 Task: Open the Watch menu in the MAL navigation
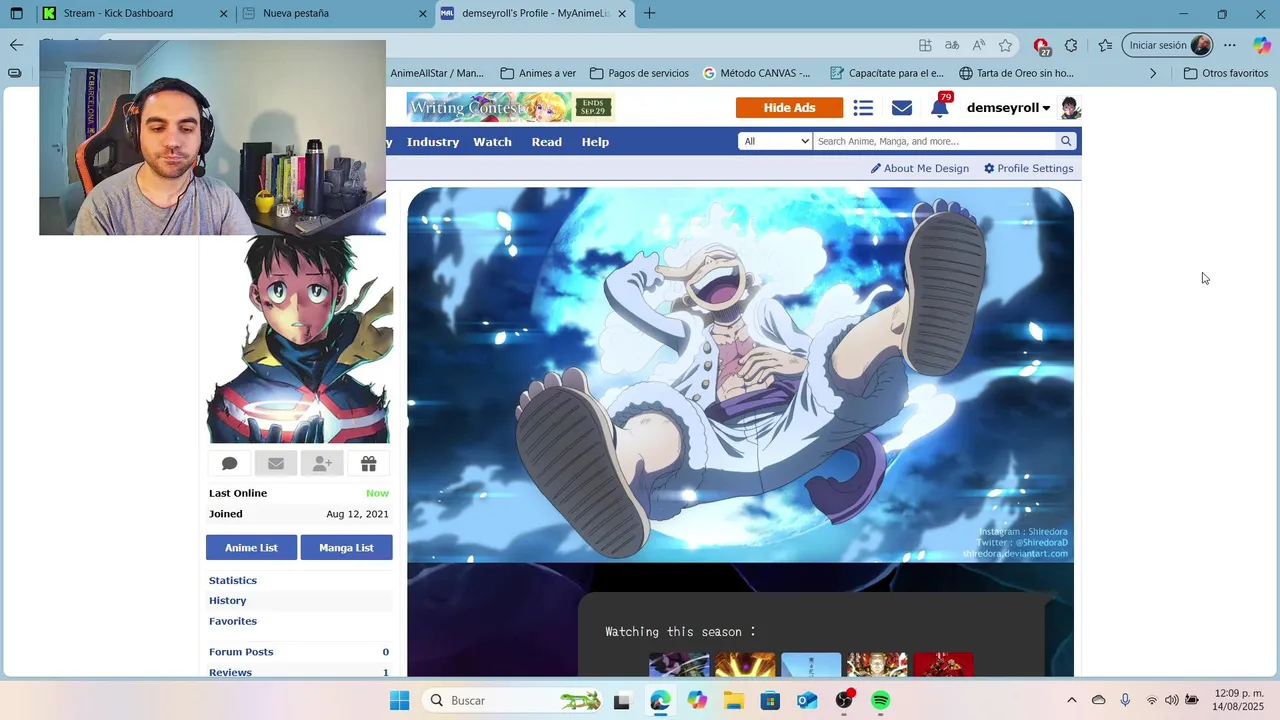[x=492, y=142]
